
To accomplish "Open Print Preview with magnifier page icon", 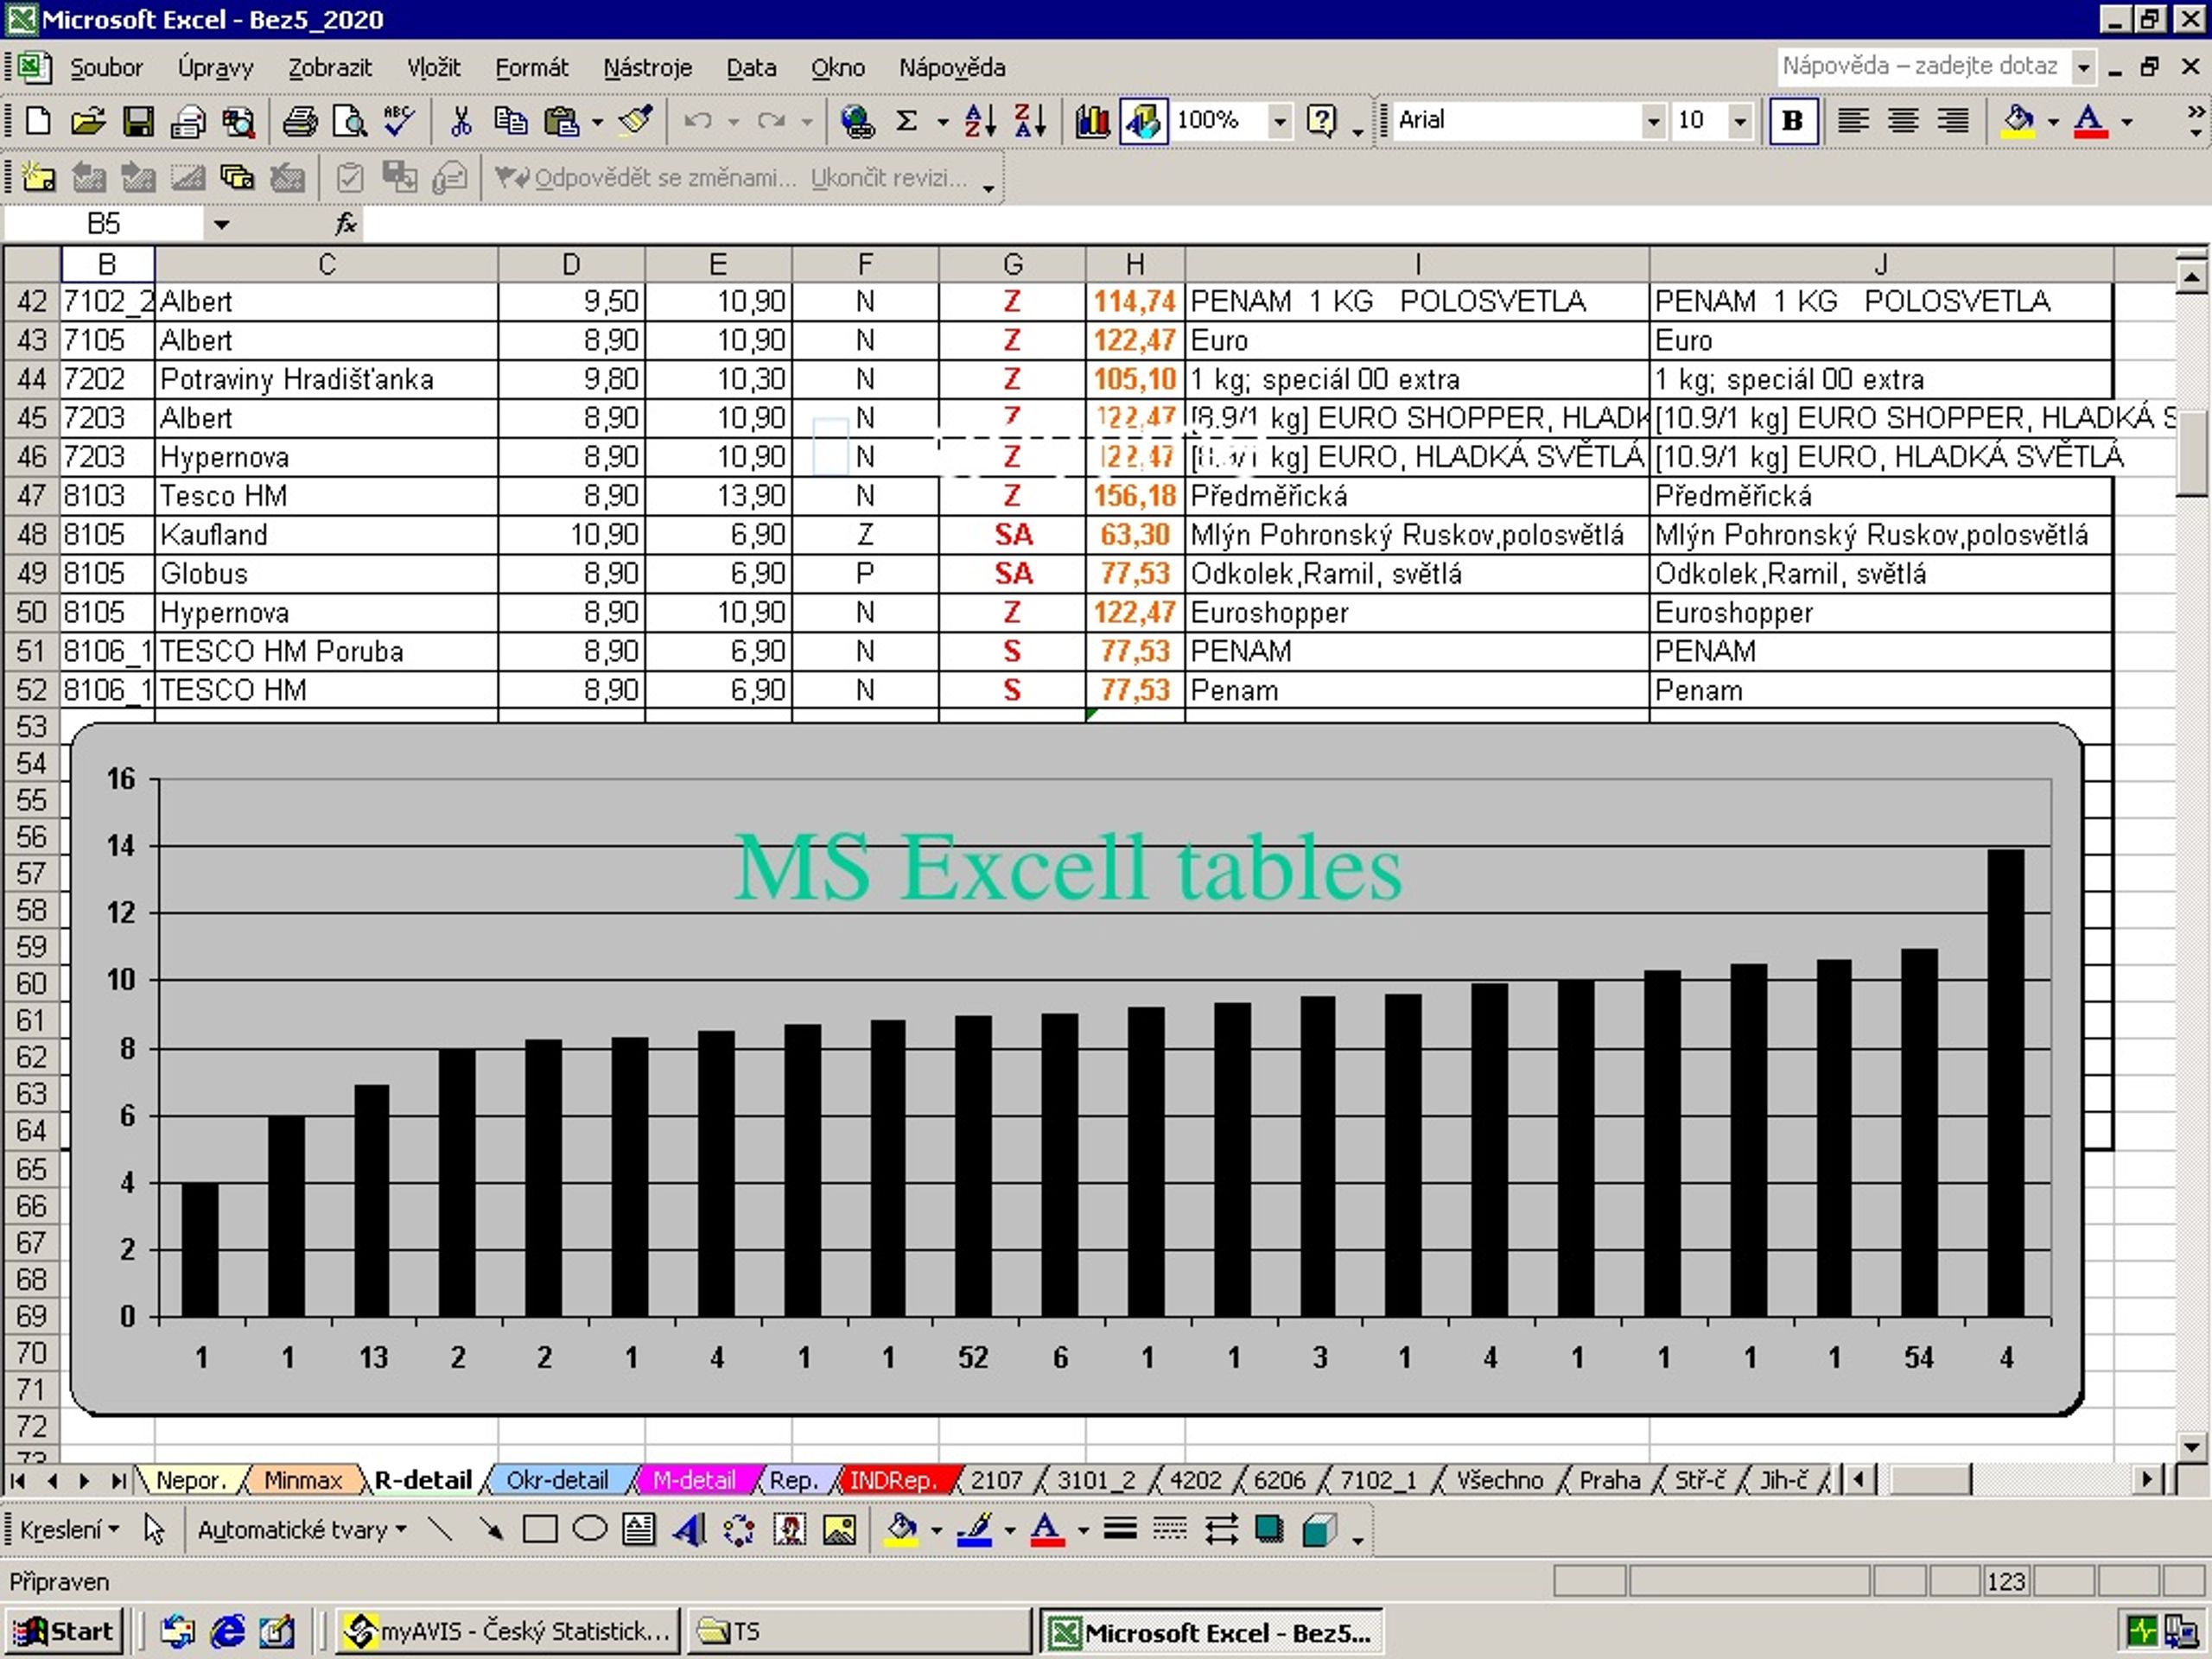I will [x=350, y=121].
